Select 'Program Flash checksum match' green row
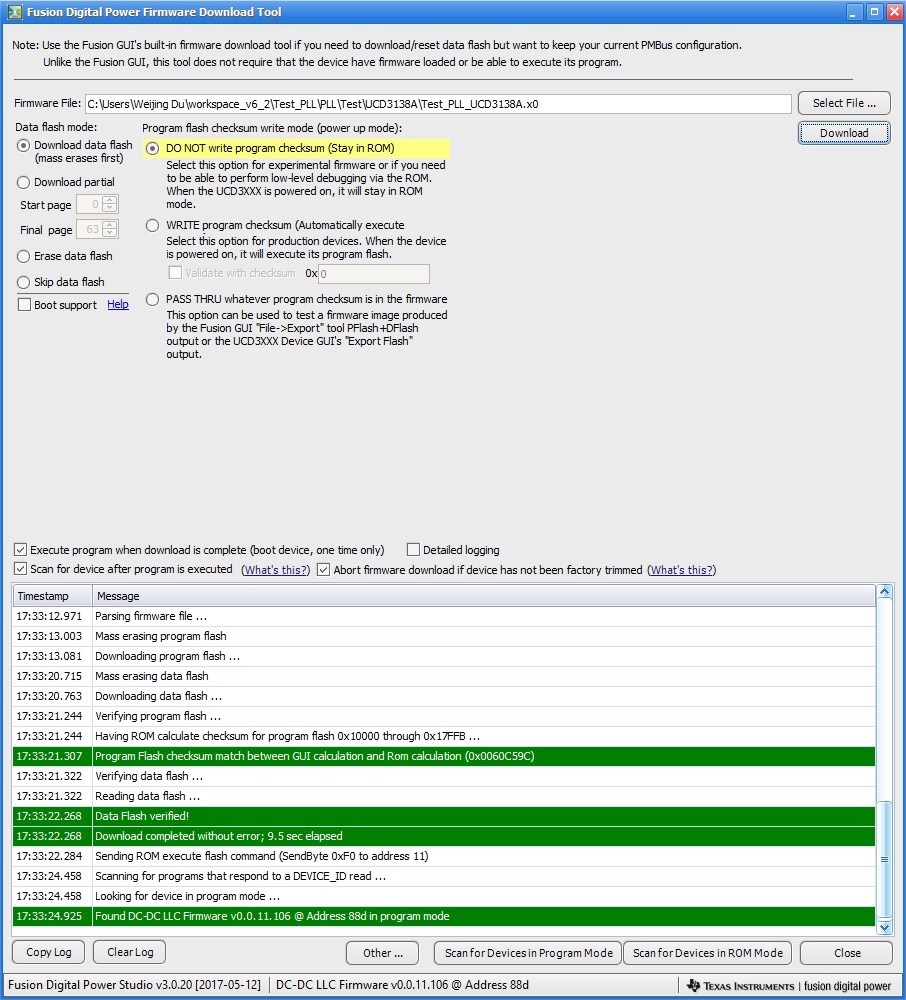 click(444, 756)
